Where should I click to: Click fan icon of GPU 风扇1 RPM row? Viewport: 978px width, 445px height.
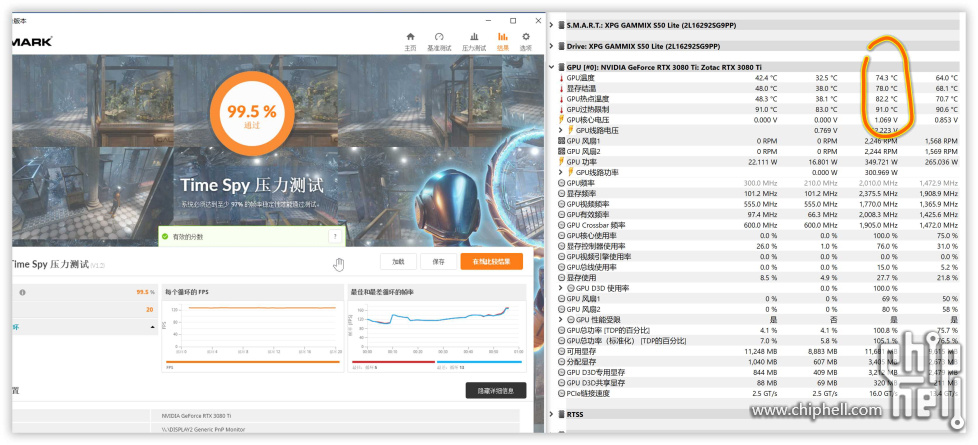coord(561,141)
